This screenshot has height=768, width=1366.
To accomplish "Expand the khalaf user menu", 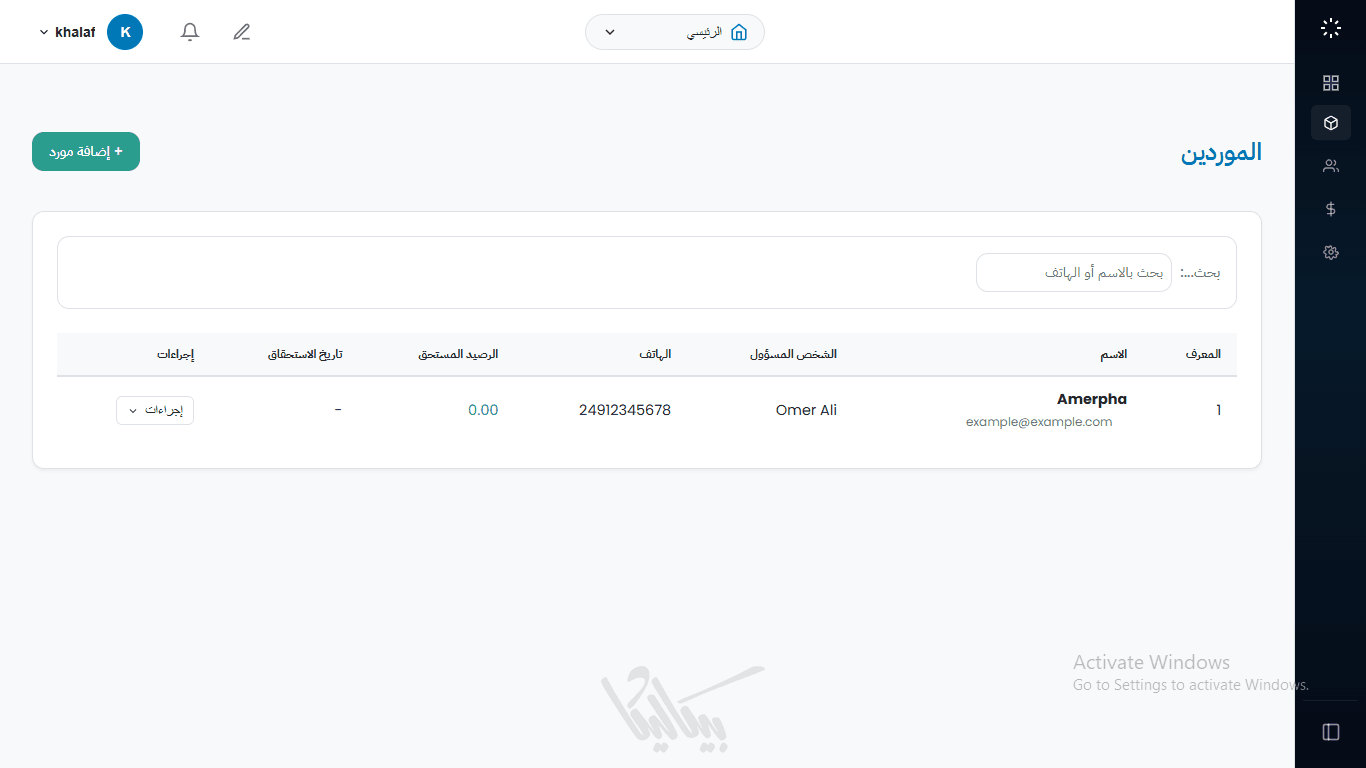I will (x=66, y=32).
